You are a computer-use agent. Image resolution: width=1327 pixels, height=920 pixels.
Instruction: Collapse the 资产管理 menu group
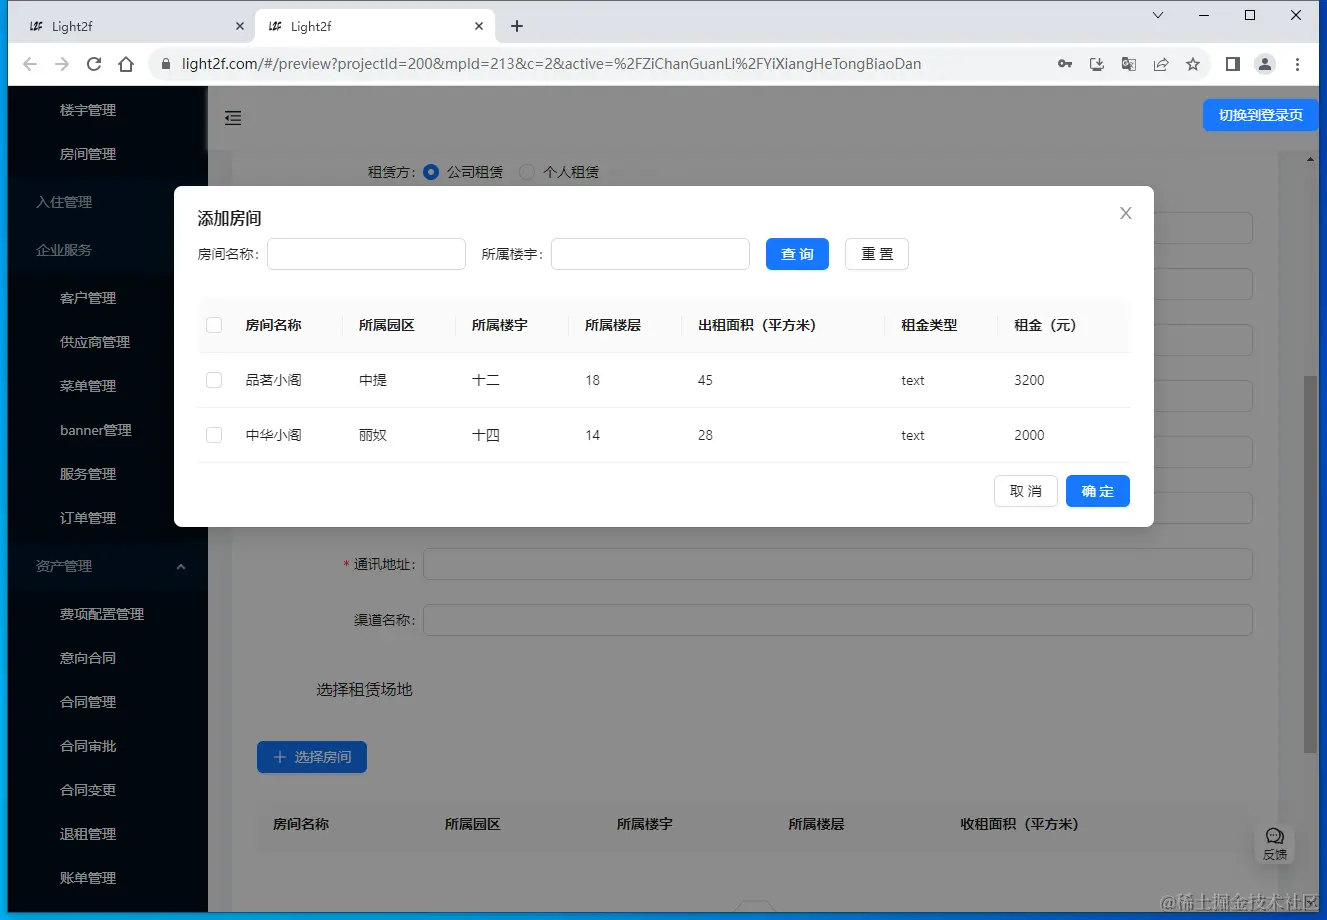(108, 566)
